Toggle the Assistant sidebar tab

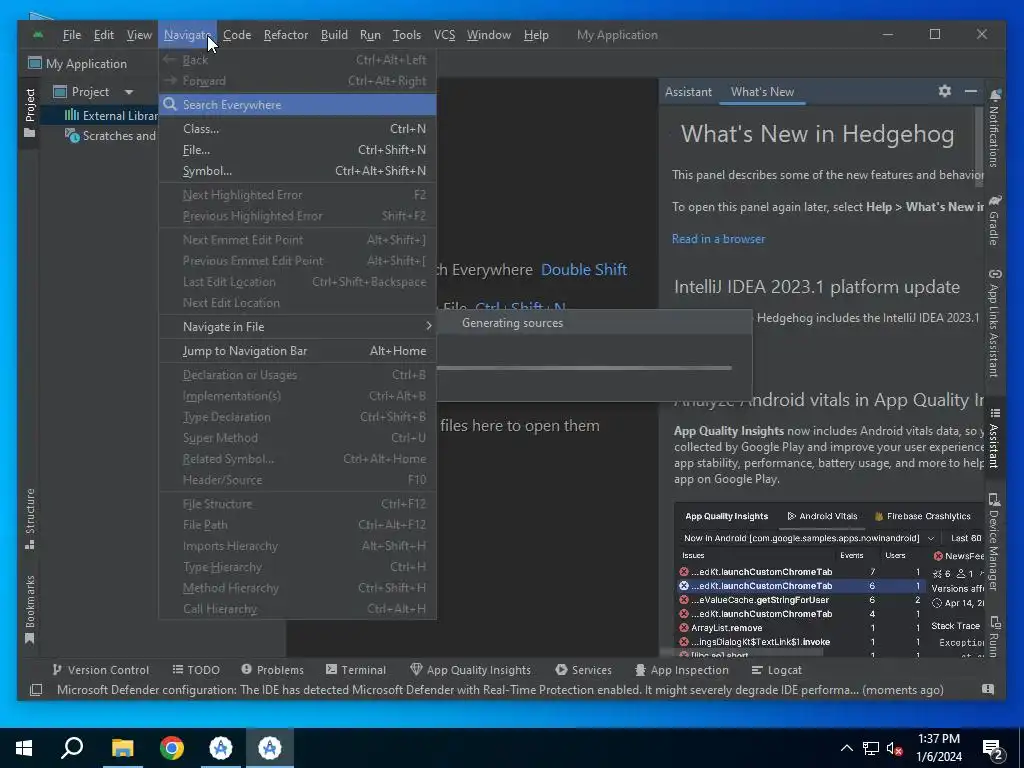coord(994,438)
